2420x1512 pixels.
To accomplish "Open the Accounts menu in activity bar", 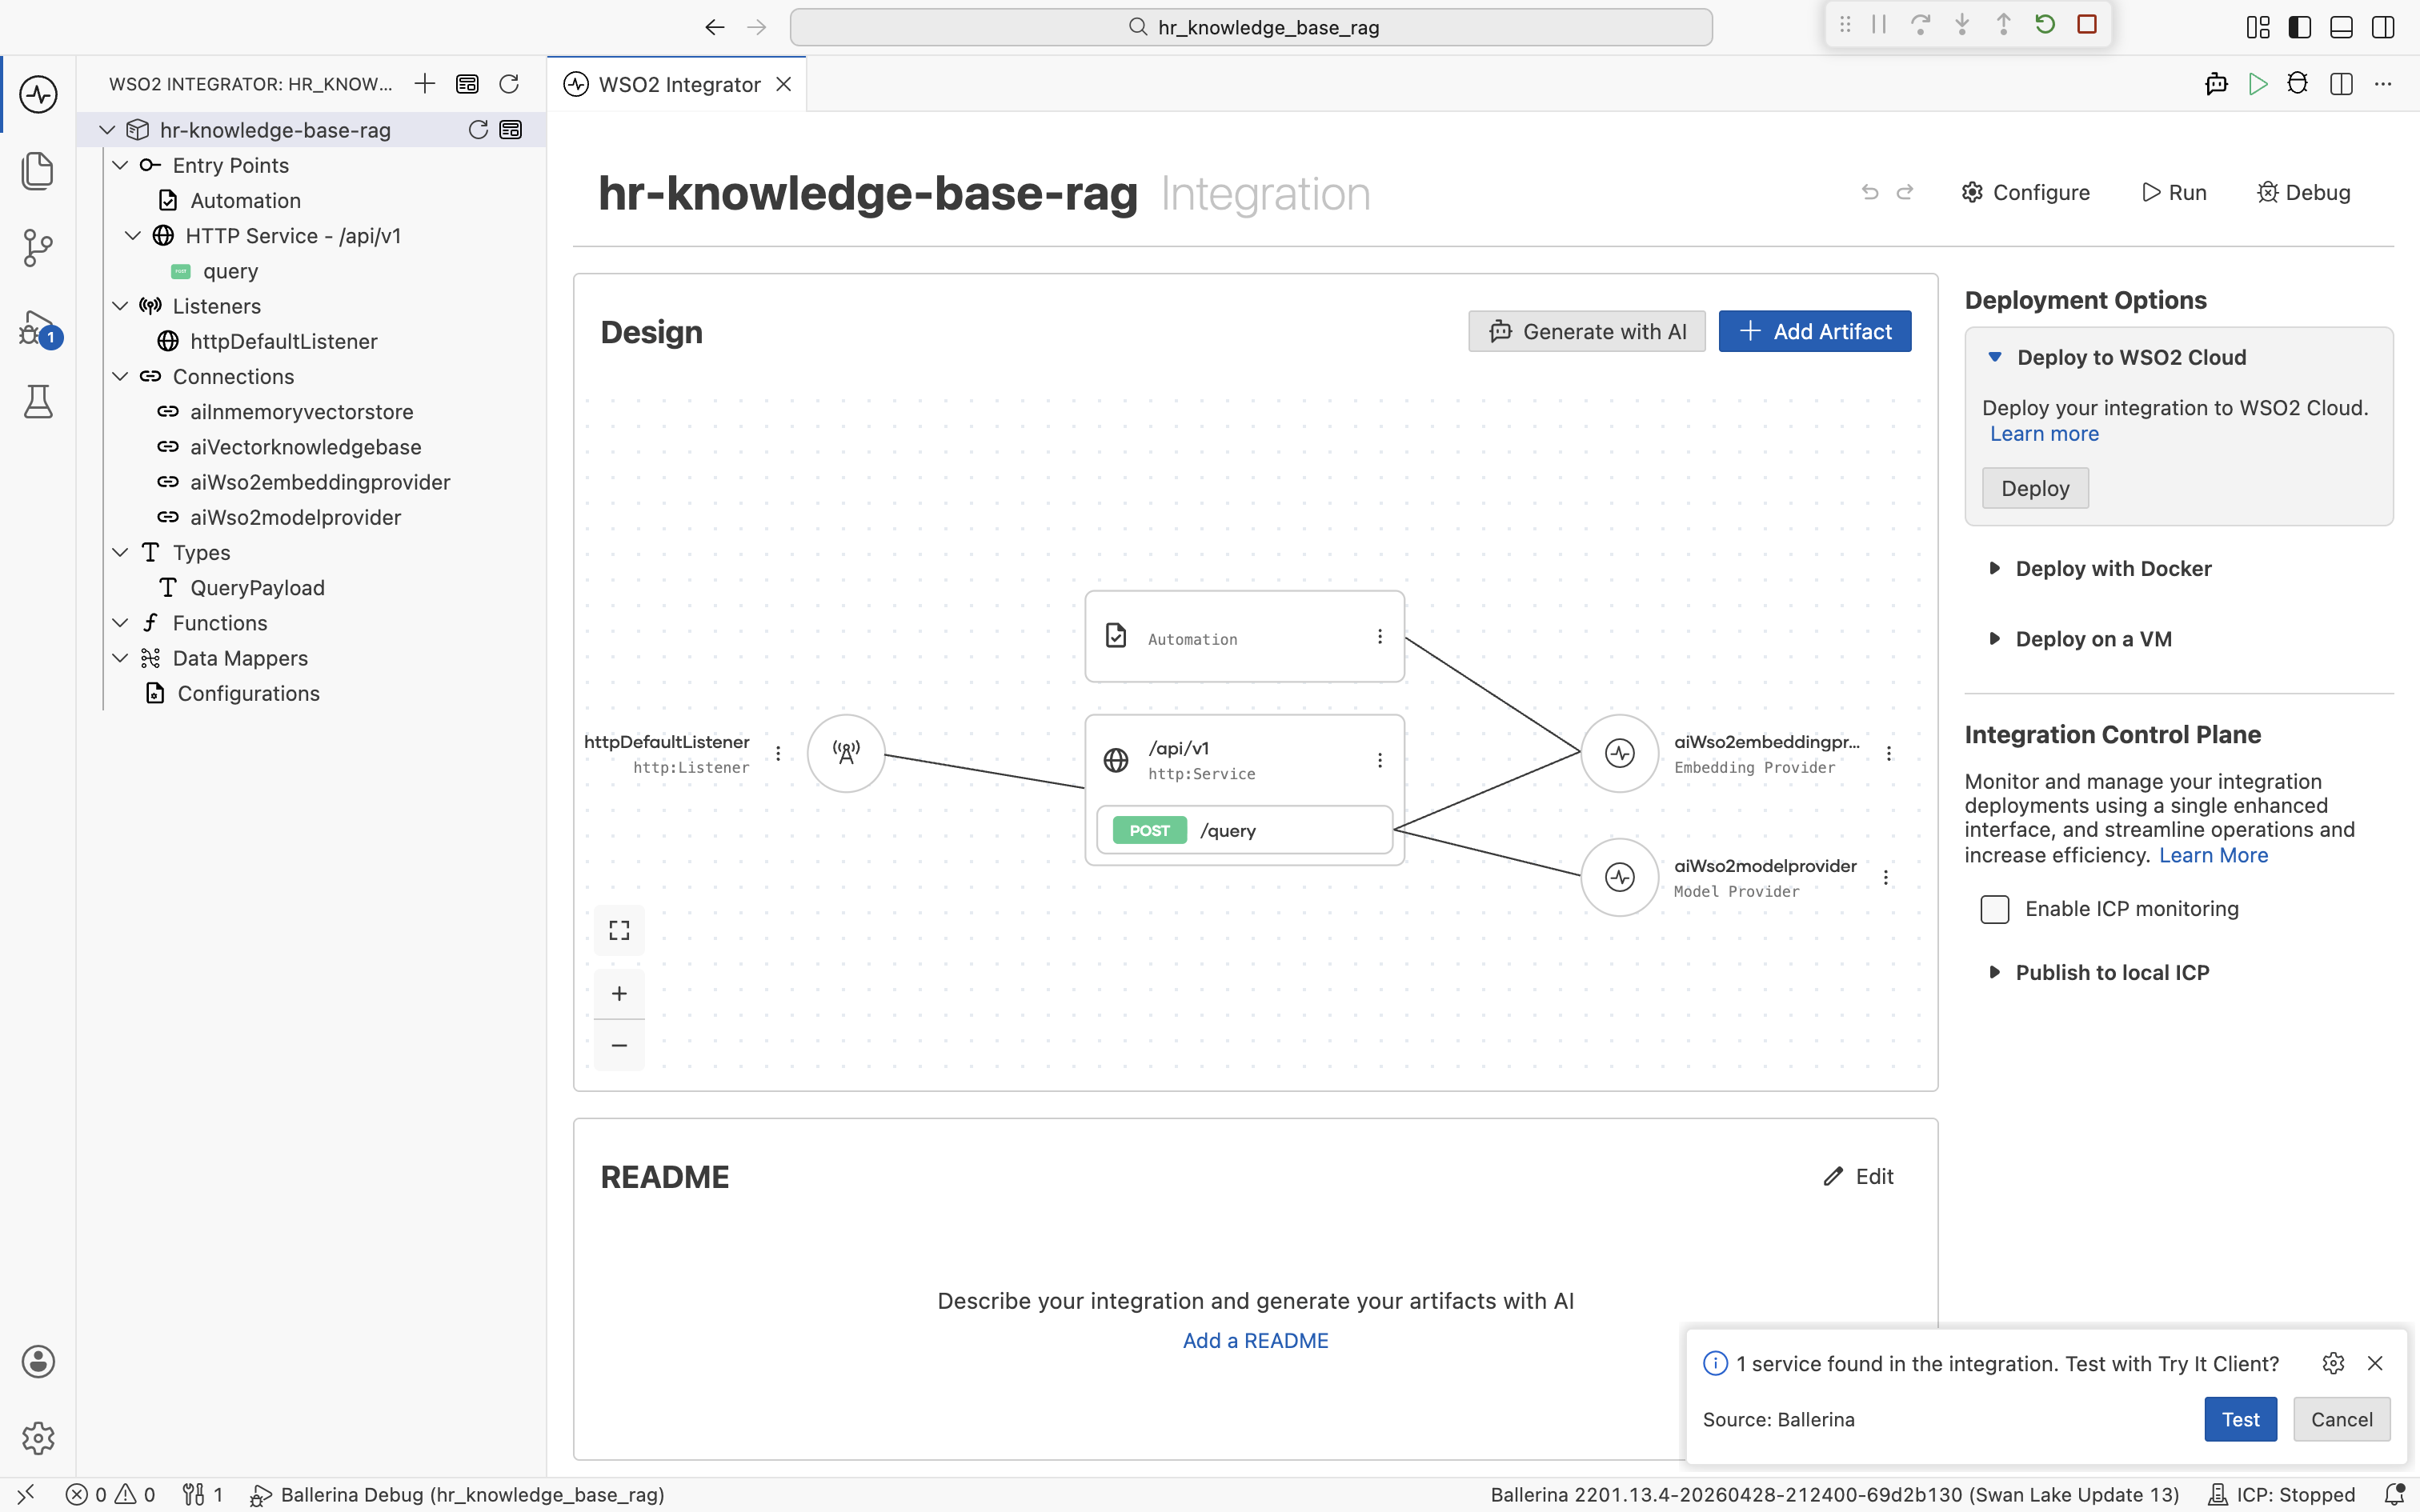I will [38, 1362].
